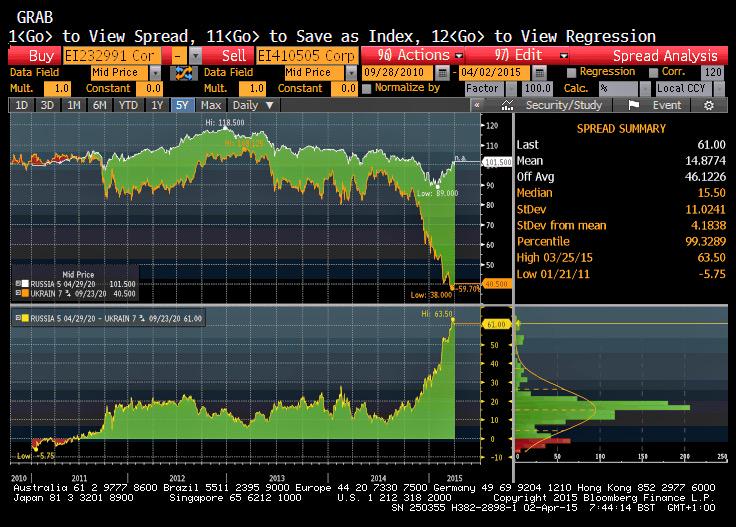Click the High 03/25/15 row label
736x527 pixels.
tap(554, 258)
